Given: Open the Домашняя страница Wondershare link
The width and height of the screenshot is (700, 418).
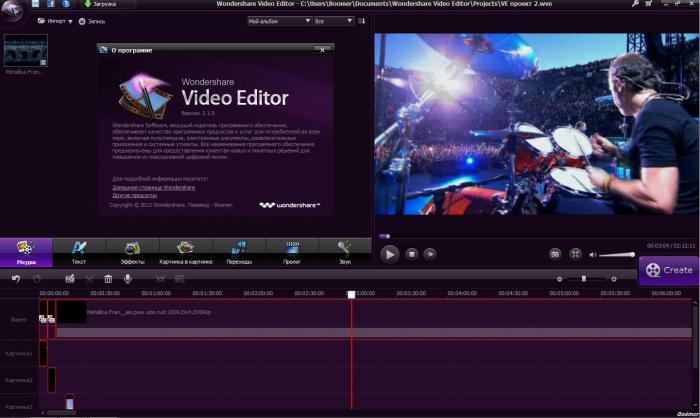Looking at the screenshot, I should [x=154, y=188].
